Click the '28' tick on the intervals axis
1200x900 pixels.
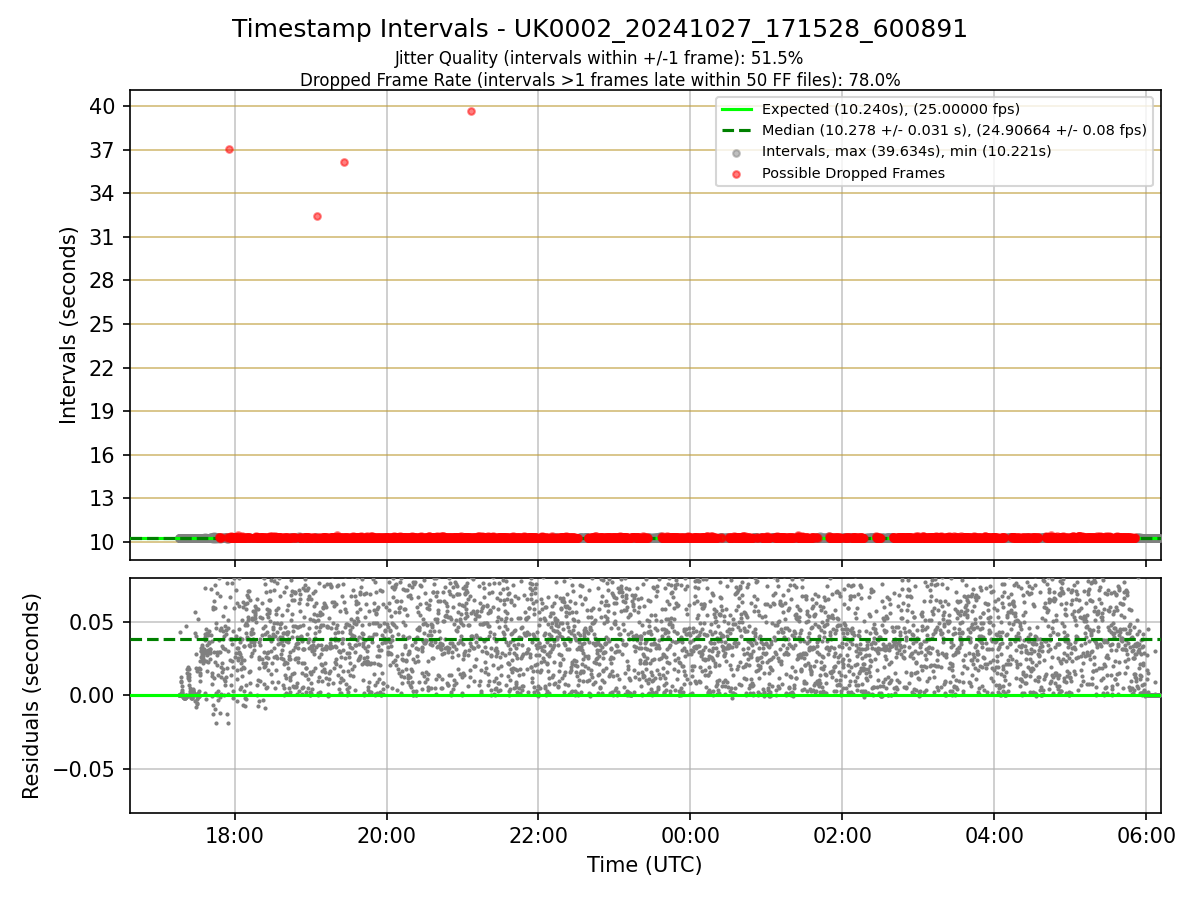[104, 280]
